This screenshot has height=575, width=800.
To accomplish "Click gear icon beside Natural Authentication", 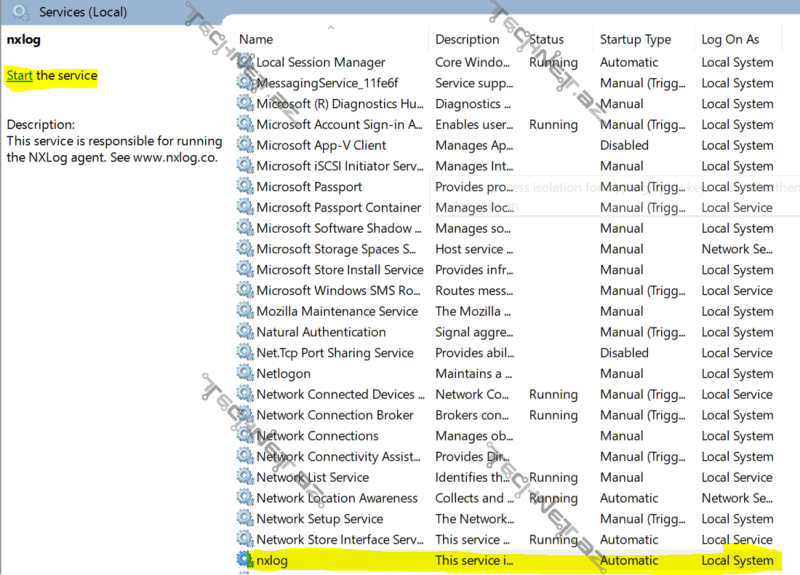I will pos(245,332).
